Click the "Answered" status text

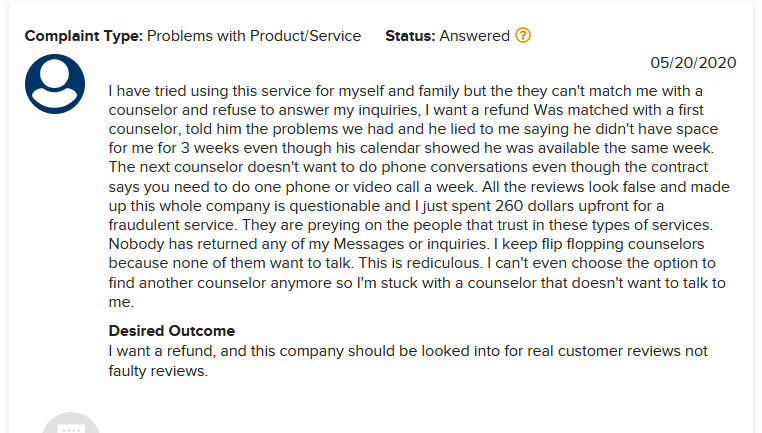pyautogui.click(x=474, y=36)
